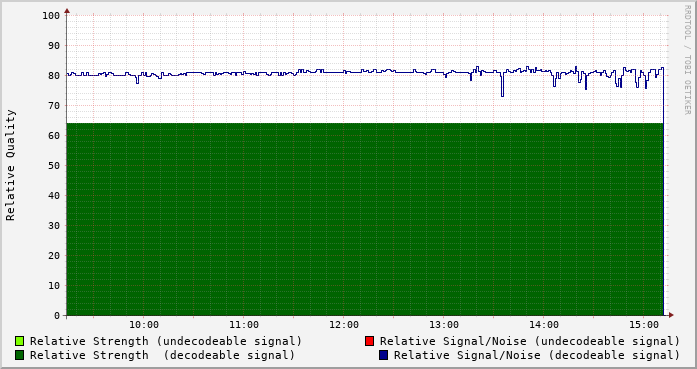Select the Relative Strength (undecodeable signal) legend label
Screen dimensions: 697x369
click(166, 341)
